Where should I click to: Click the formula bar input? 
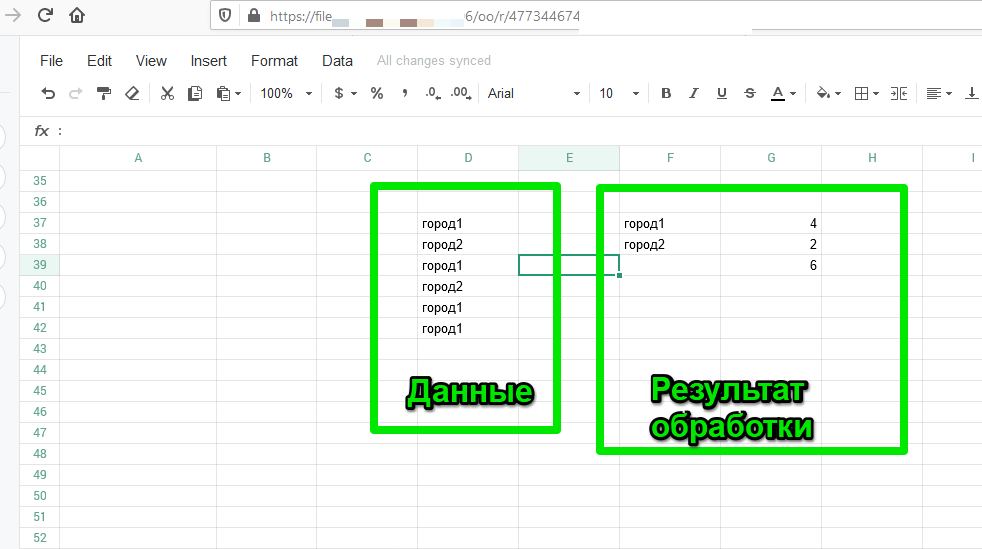point(523,131)
